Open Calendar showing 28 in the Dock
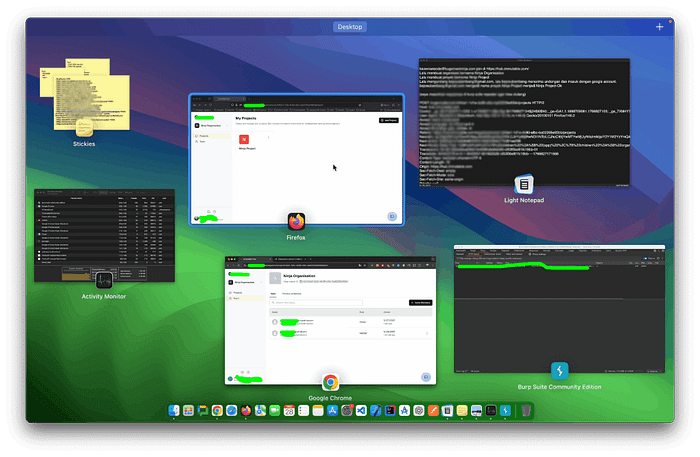The height and width of the screenshot is (457, 700). click(x=289, y=411)
